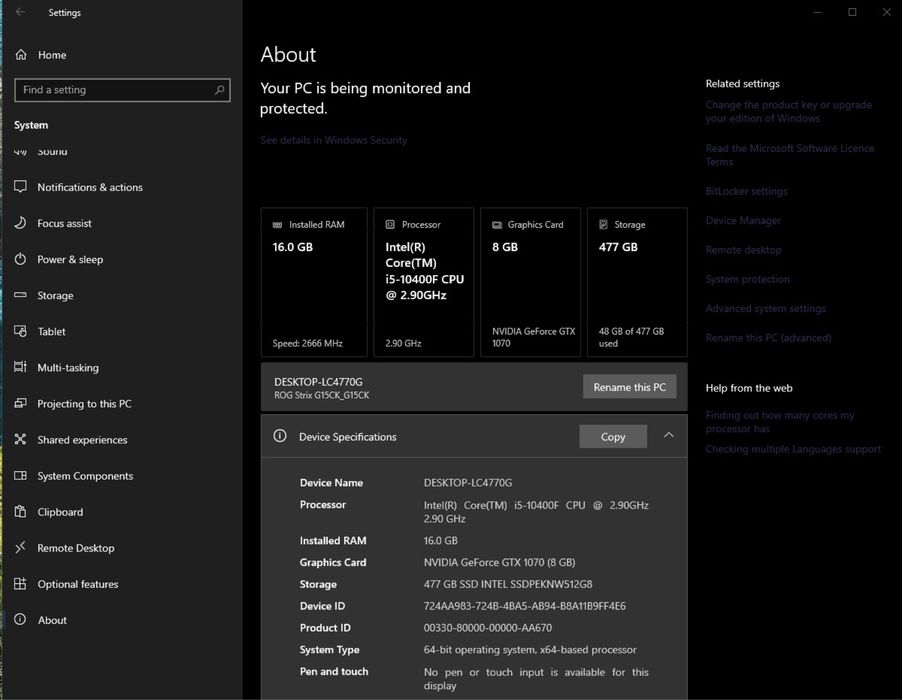Click the Focus assist moon icon
Screen dimensions: 902x700
[21, 223]
